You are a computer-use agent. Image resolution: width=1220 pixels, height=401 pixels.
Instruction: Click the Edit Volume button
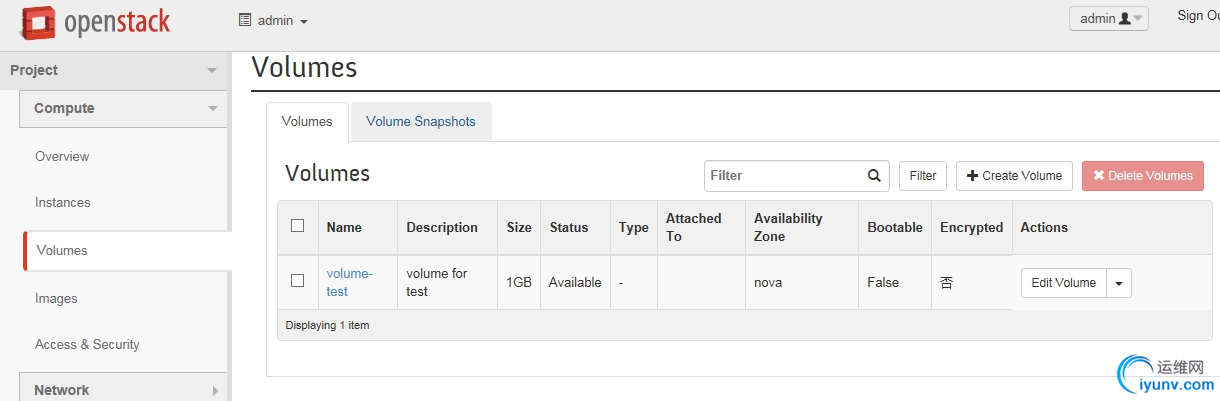click(x=1063, y=283)
